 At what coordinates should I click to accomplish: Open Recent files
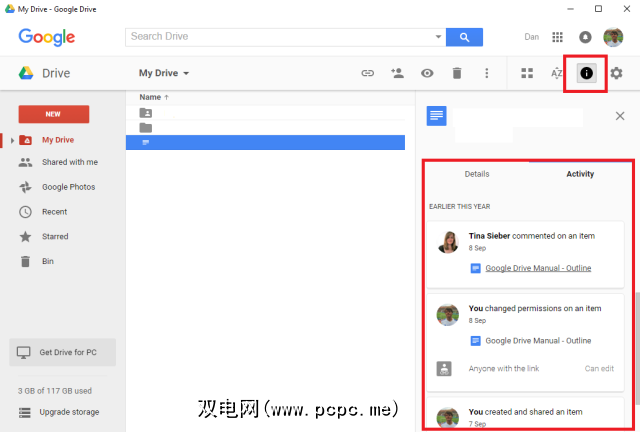coord(54,212)
